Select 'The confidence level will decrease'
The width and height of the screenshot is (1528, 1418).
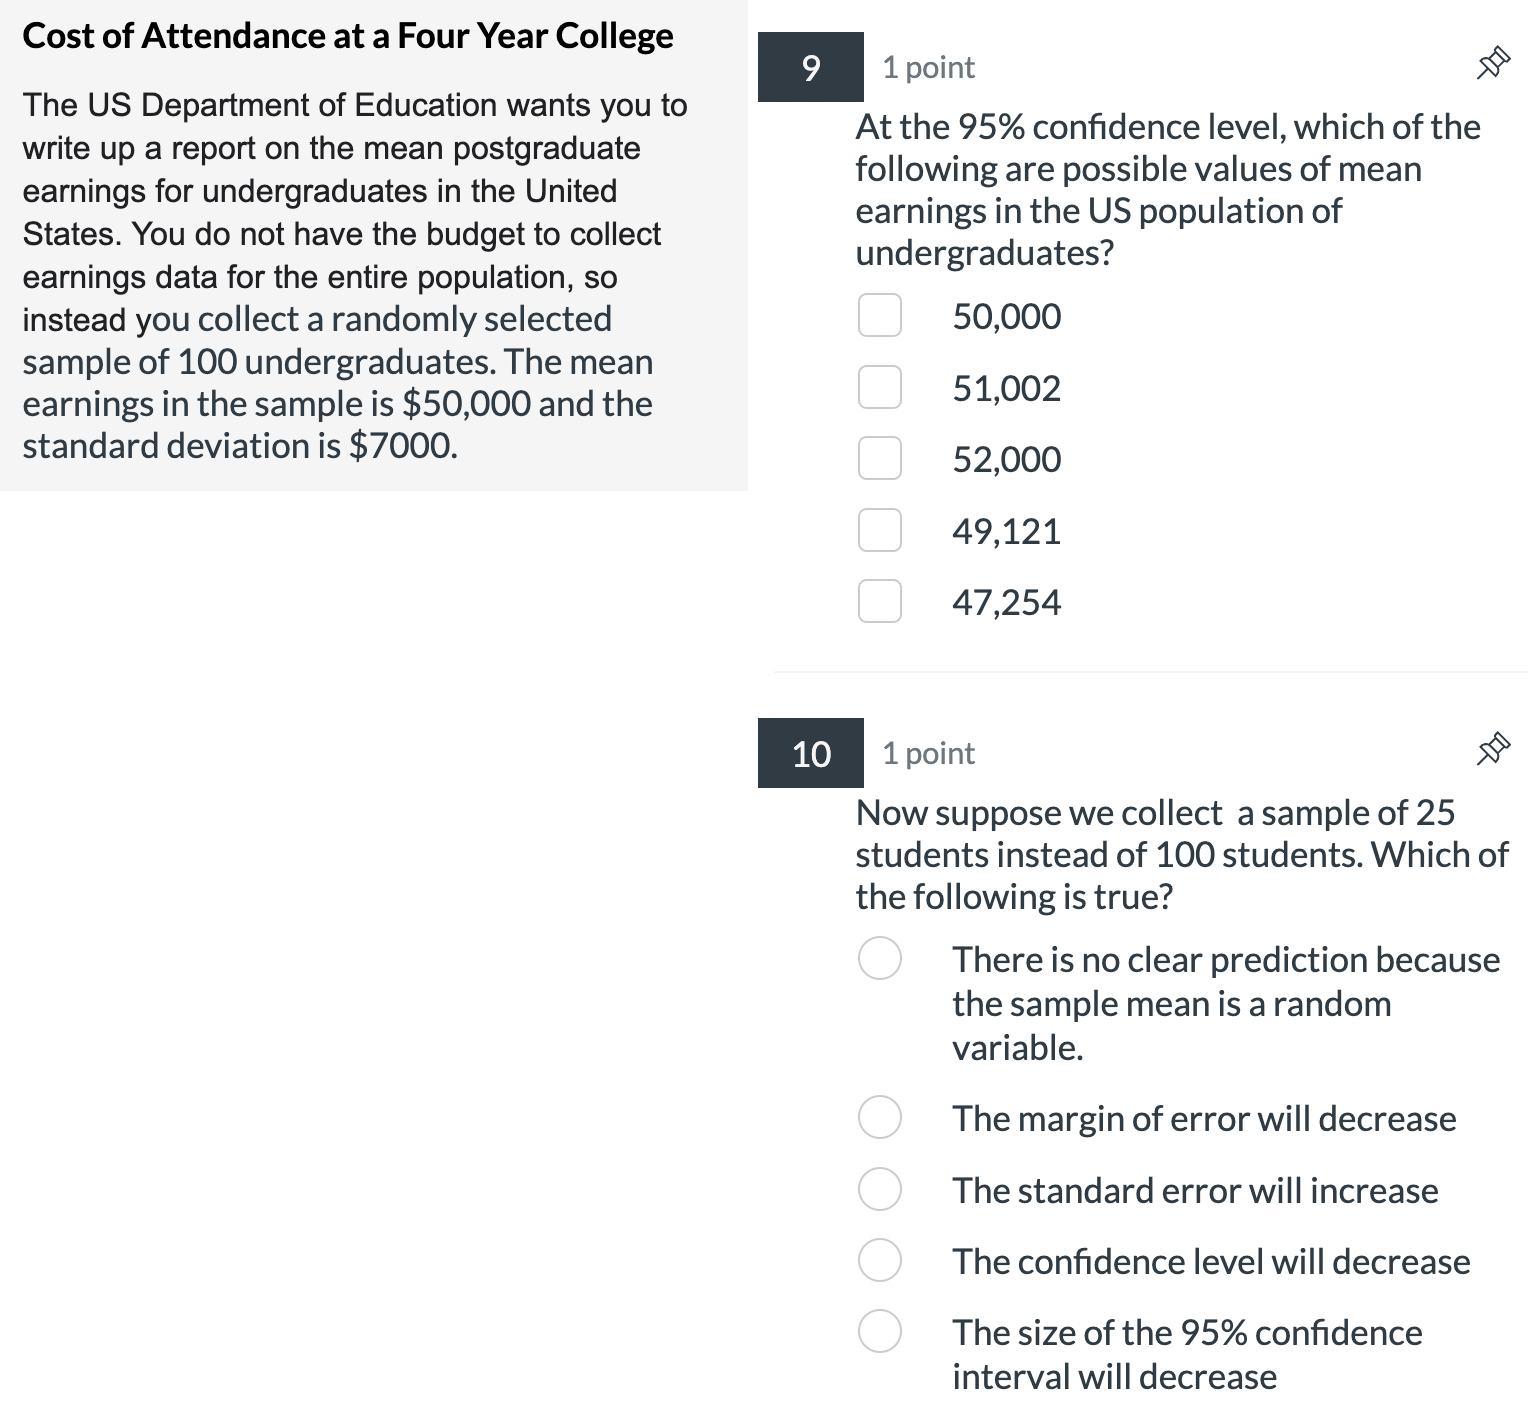(878, 1261)
